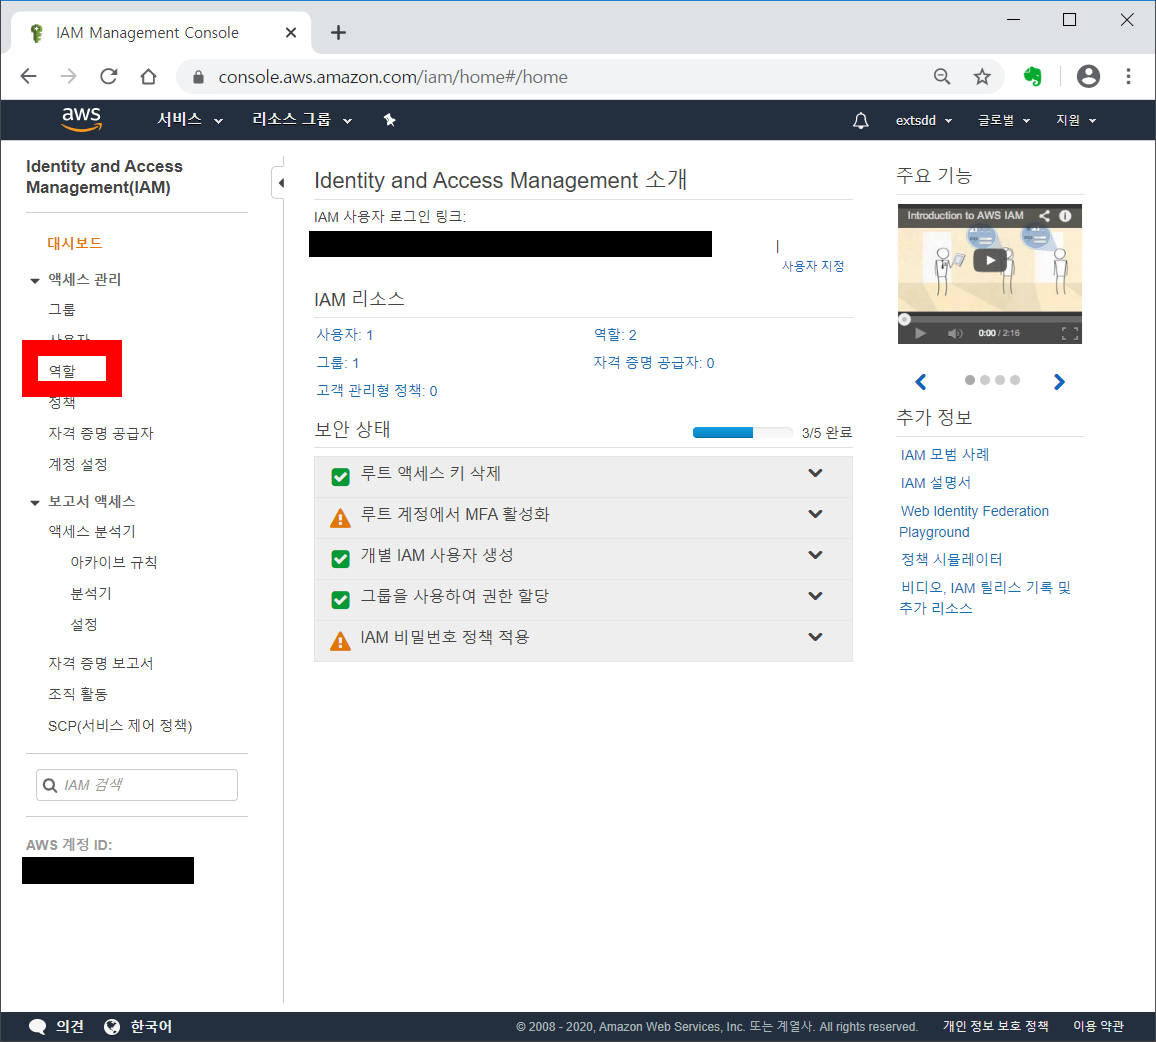This screenshot has height=1042, width=1156.
Task: Reload the page with the refresh icon
Action: coord(108,76)
